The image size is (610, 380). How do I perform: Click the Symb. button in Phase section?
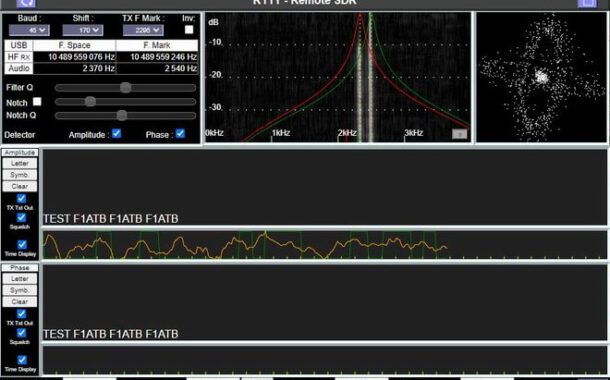pos(20,290)
